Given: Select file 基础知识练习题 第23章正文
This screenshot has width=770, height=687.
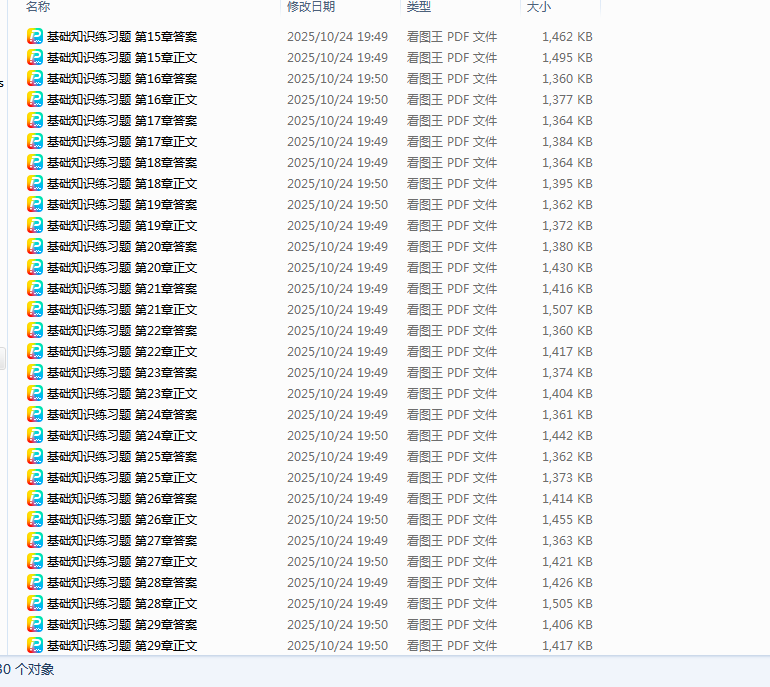Looking at the screenshot, I should coord(122,393).
